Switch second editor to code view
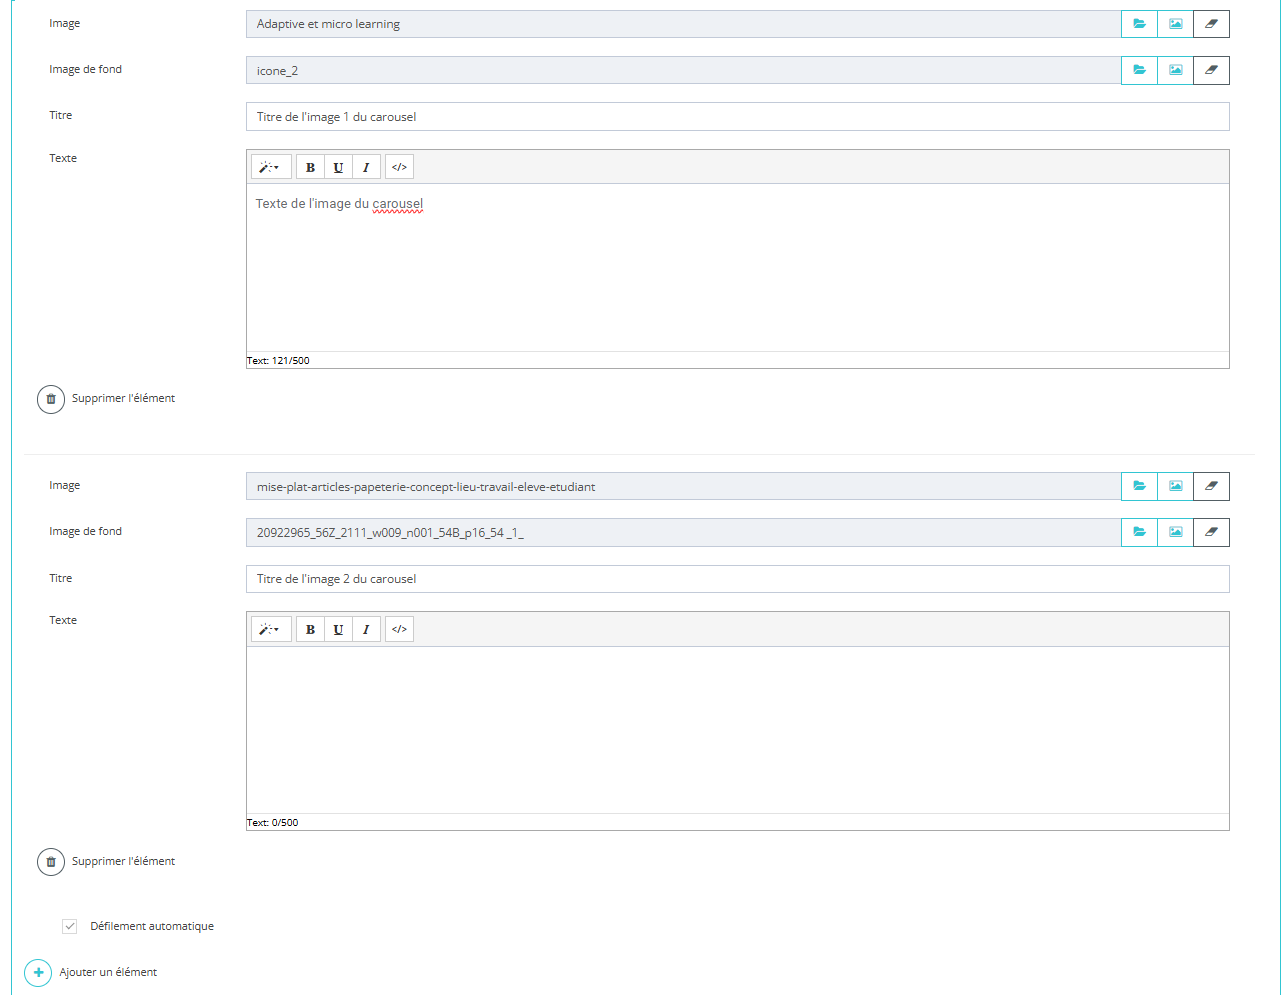 pos(399,629)
